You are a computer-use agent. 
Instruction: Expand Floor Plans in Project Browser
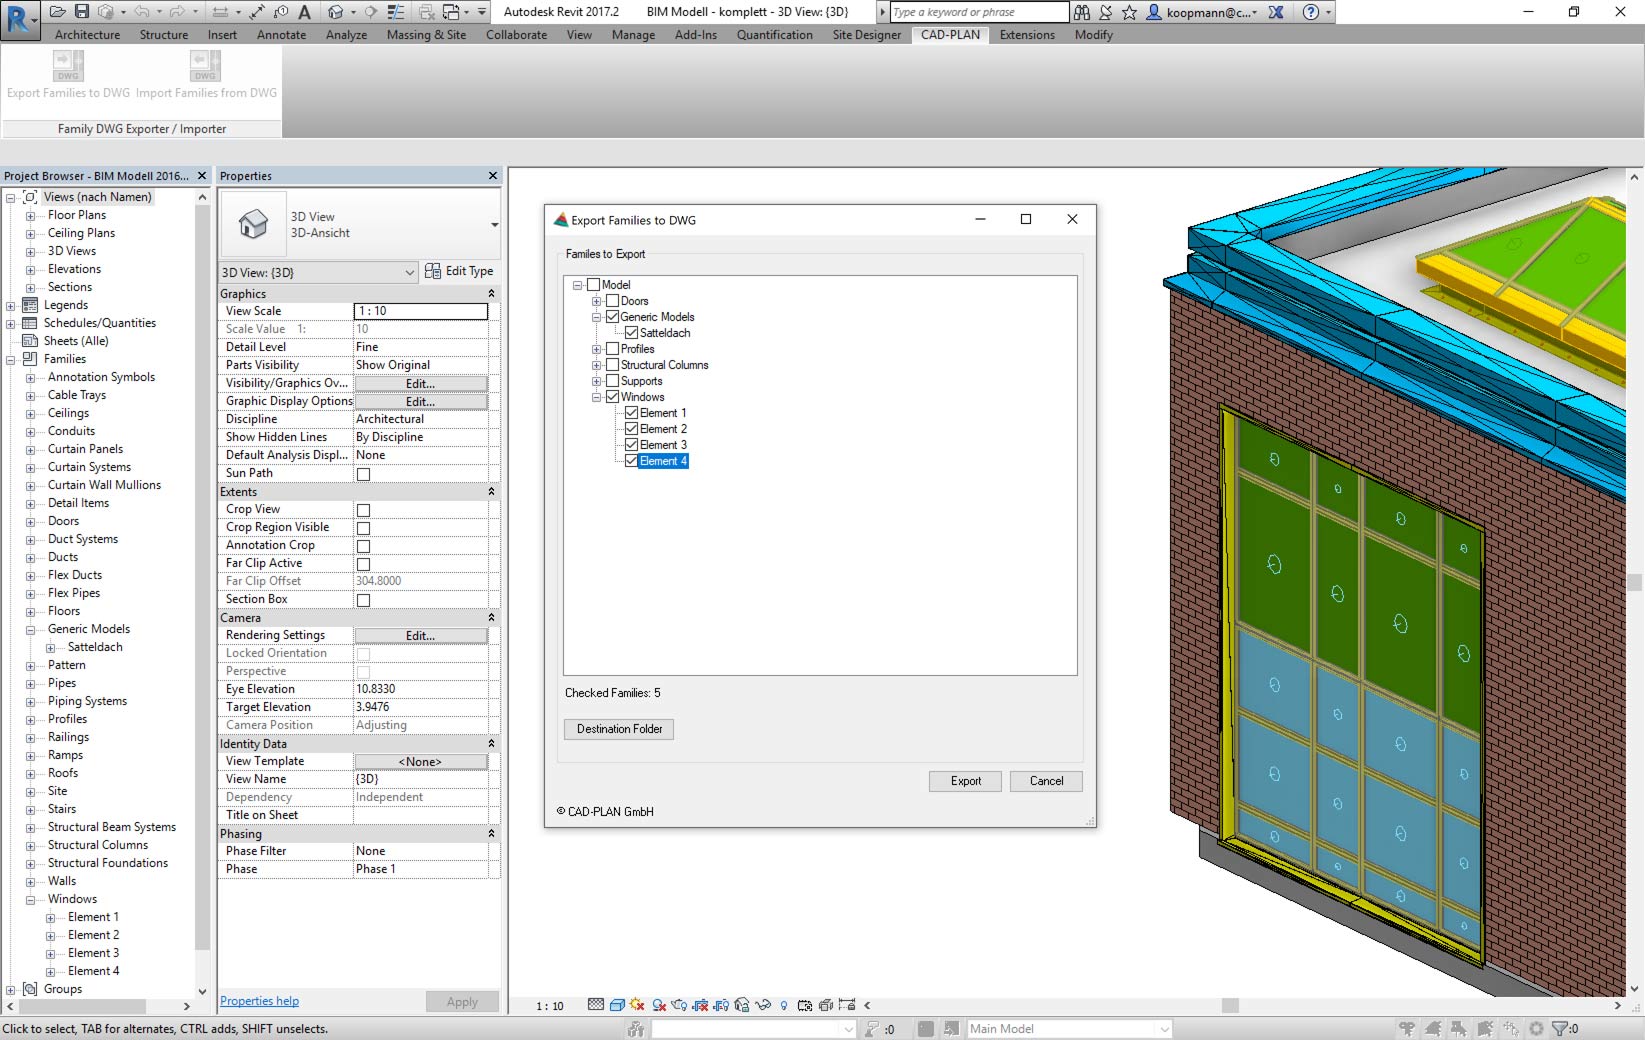point(30,215)
